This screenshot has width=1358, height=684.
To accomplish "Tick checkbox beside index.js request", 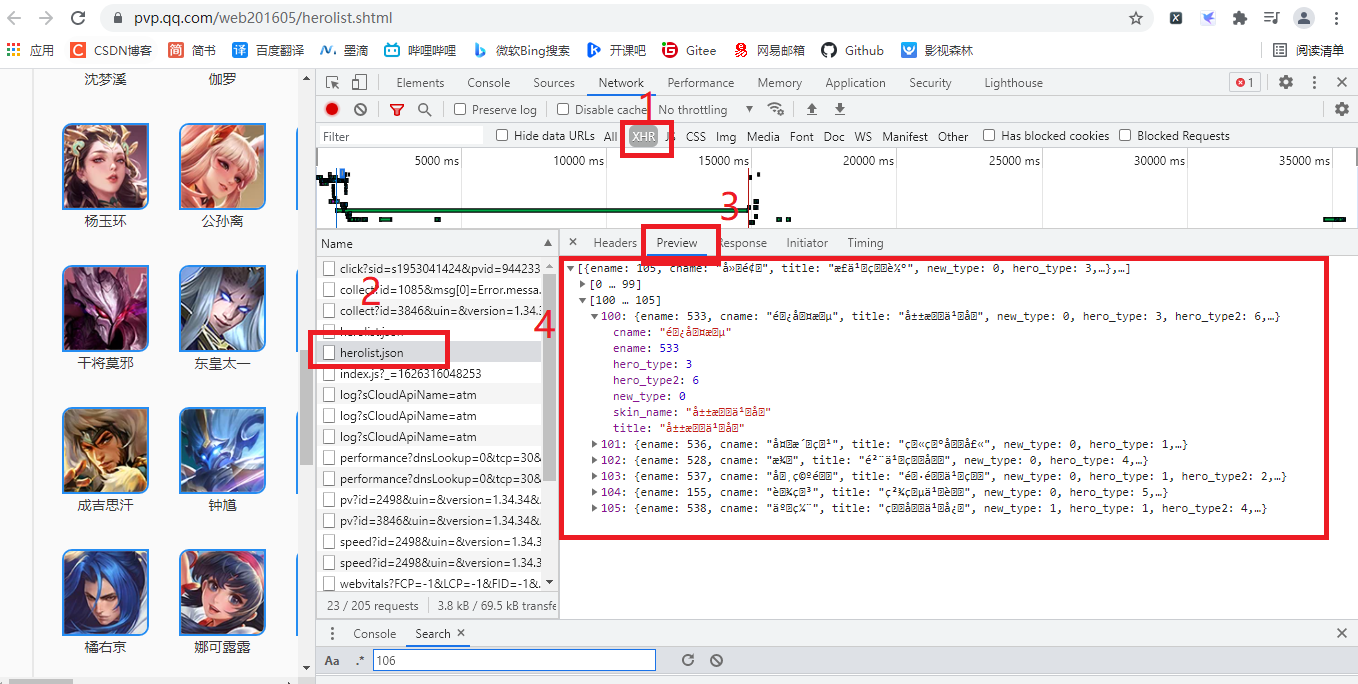I will 329,373.
